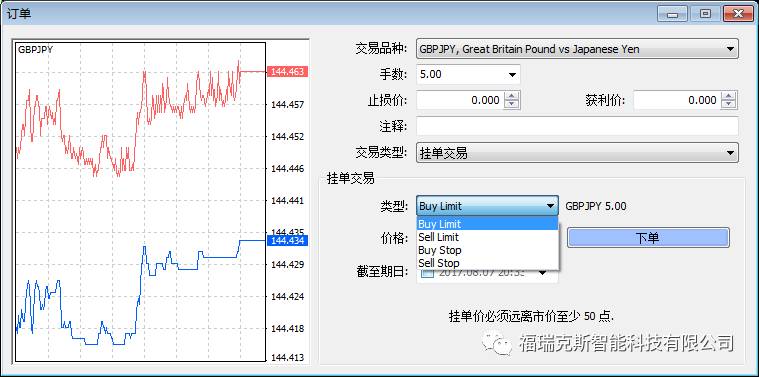This screenshot has width=759, height=377.
Task: Click the 下单 place order button
Action: tap(648, 238)
